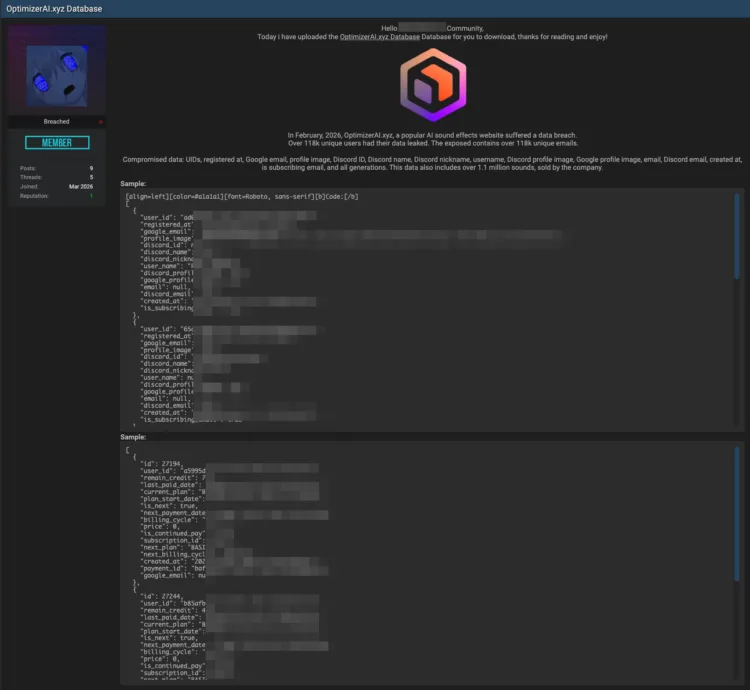750x690 pixels.
Task: Click the "id": 27194 line
Action: click(x=162, y=464)
